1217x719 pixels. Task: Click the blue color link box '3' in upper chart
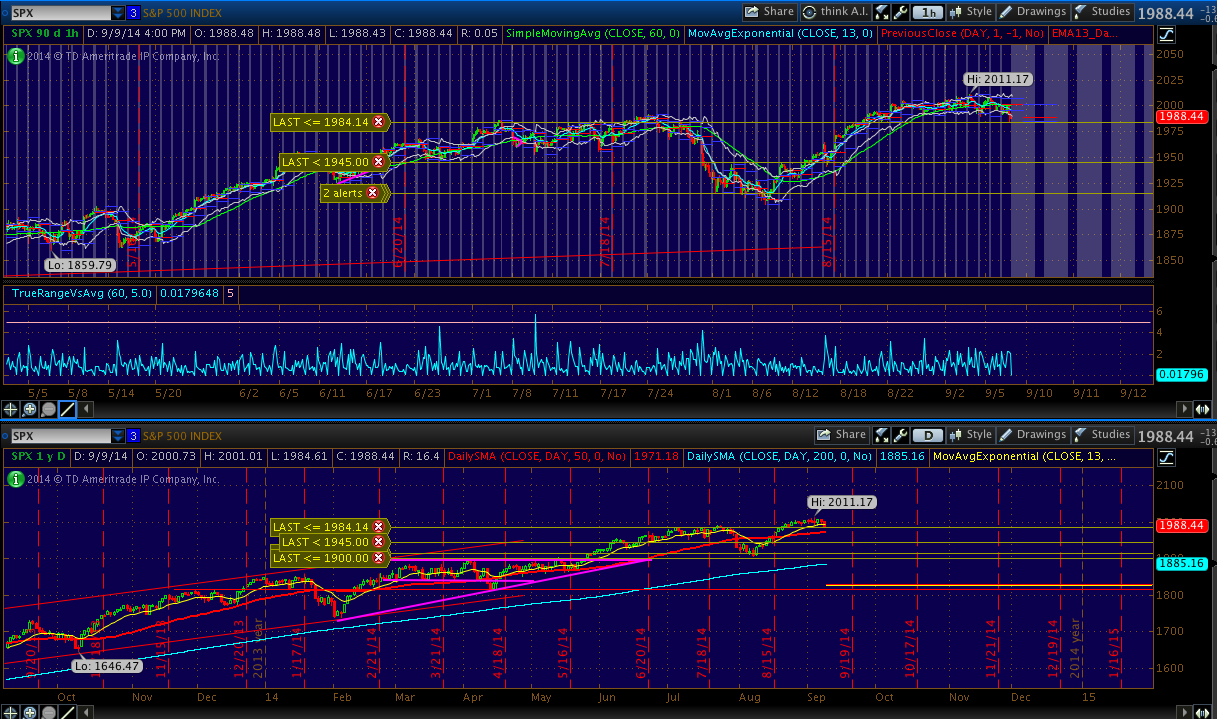tap(133, 13)
